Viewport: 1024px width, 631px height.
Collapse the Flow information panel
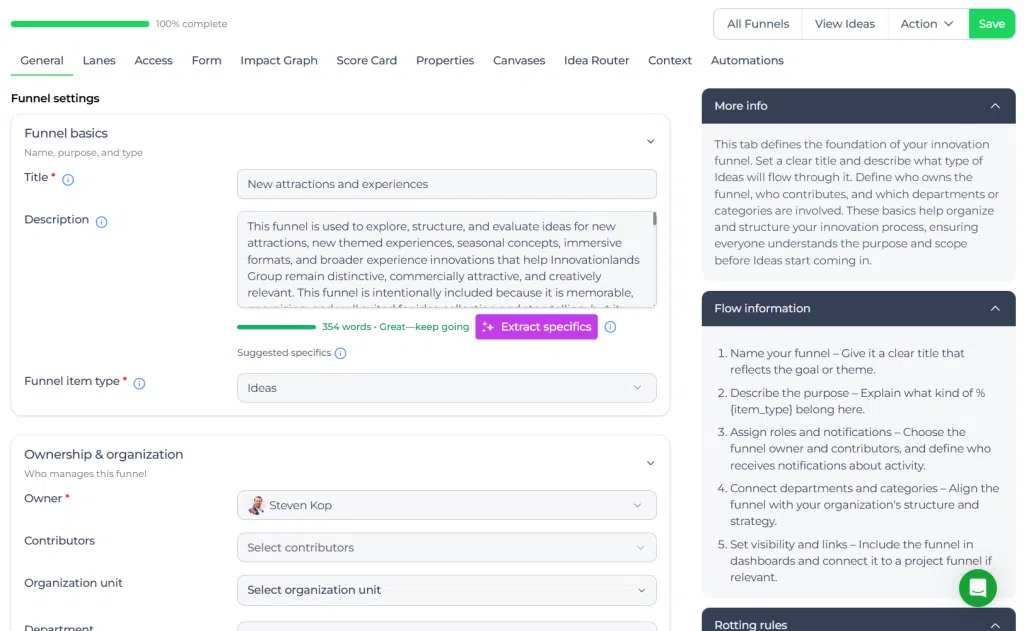coord(995,308)
